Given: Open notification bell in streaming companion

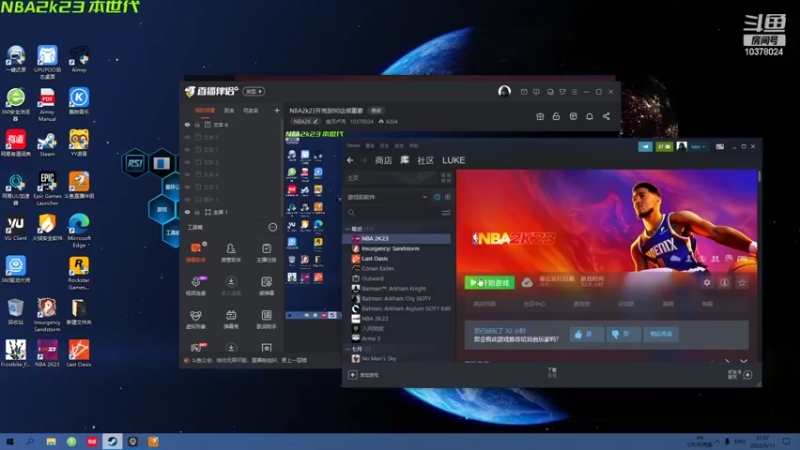Looking at the screenshot, I should point(589,117).
